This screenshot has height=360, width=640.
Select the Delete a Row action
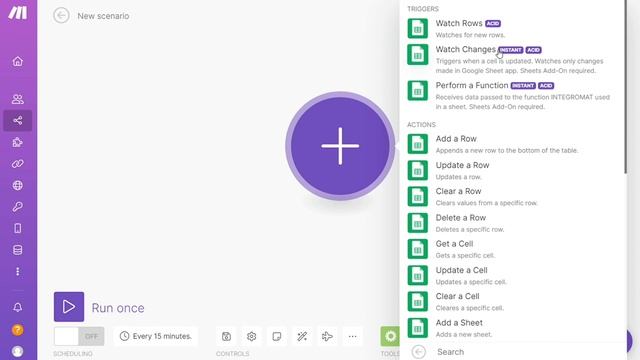click(x=513, y=223)
